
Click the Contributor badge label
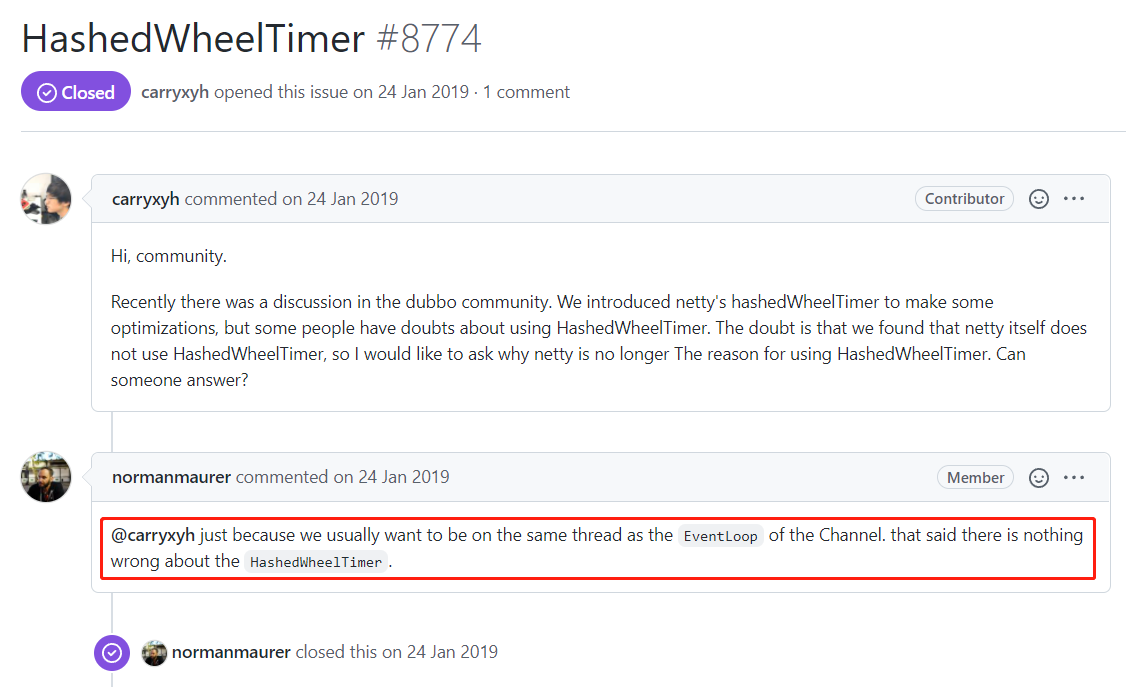964,199
